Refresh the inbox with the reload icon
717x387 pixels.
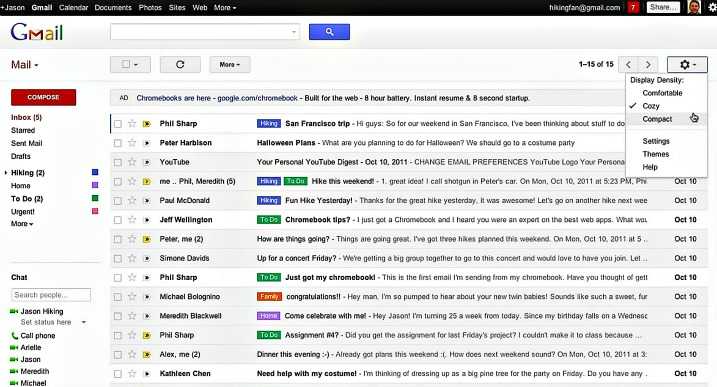pyautogui.click(x=180, y=64)
